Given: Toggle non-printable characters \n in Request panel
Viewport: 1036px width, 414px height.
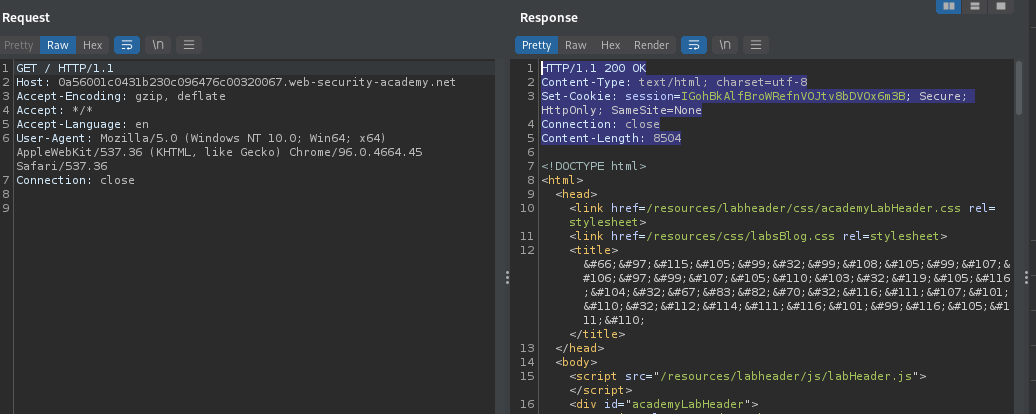Looking at the screenshot, I should 158,45.
